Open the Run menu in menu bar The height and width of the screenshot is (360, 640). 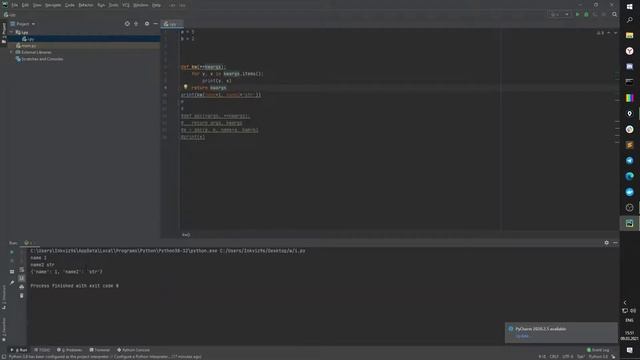[101, 5]
